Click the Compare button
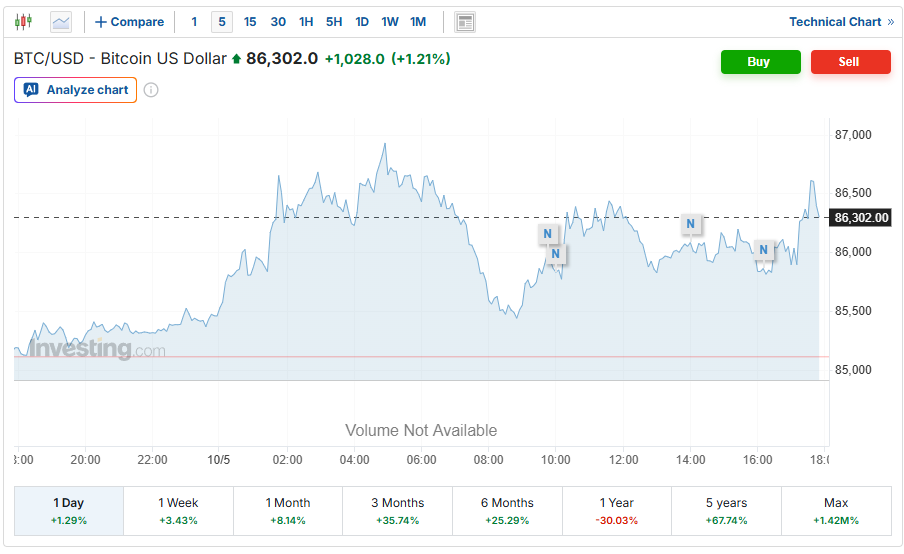The height and width of the screenshot is (554, 904). (x=130, y=22)
